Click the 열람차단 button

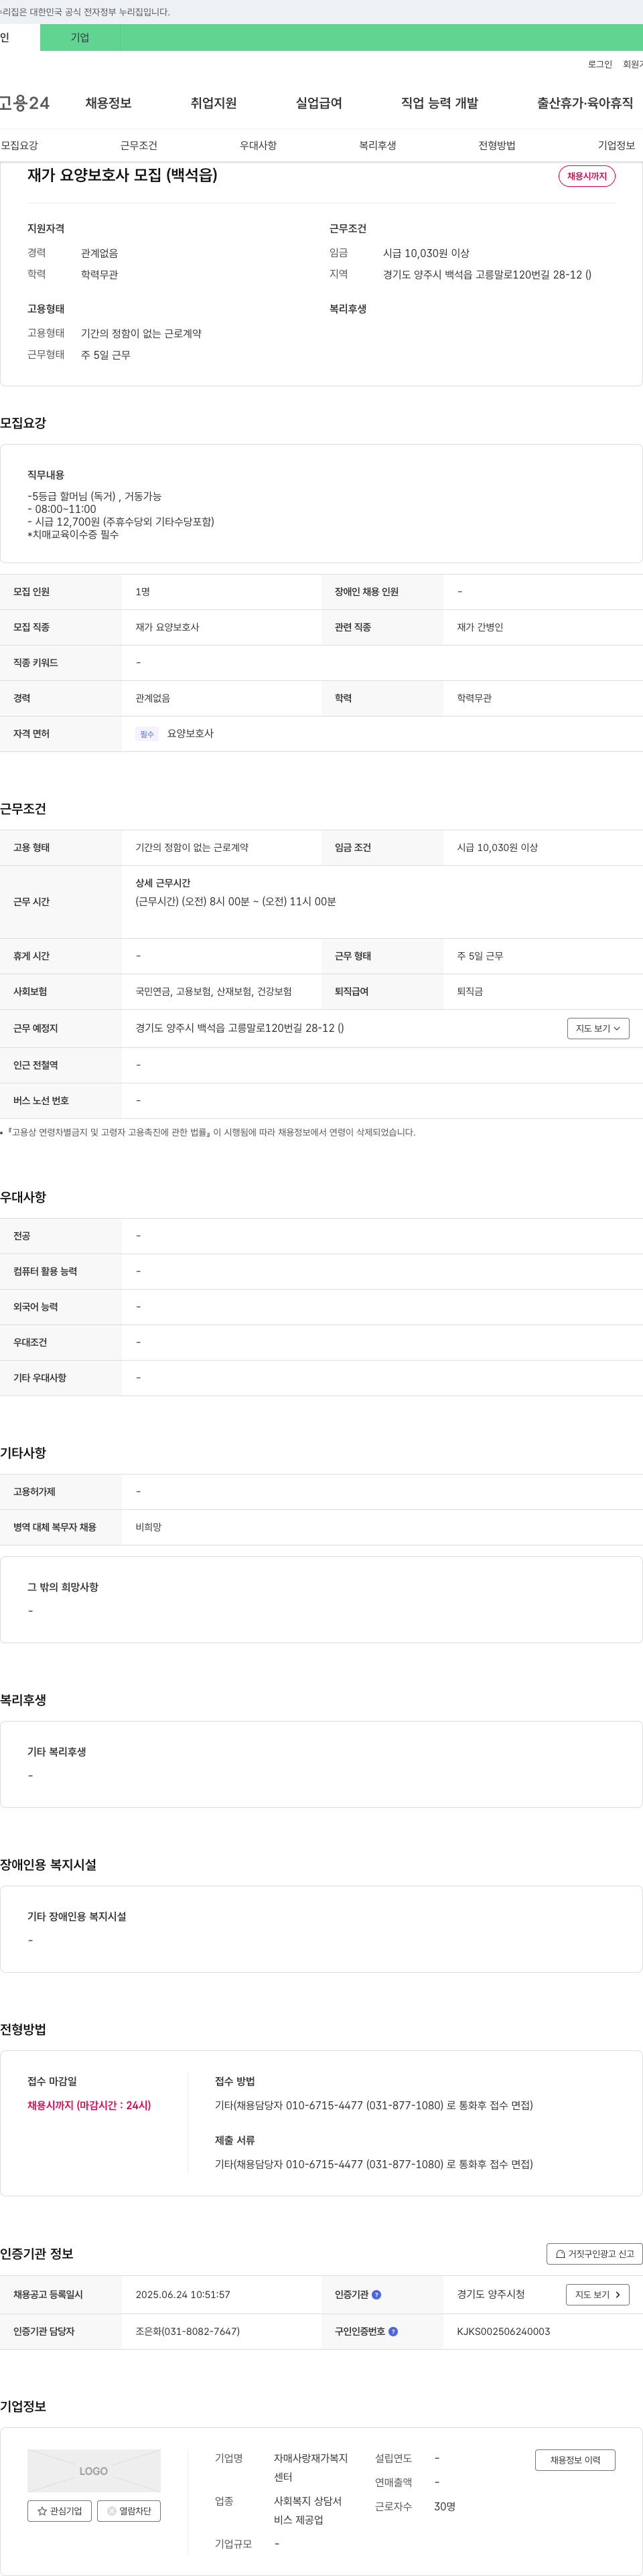[129, 2511]
